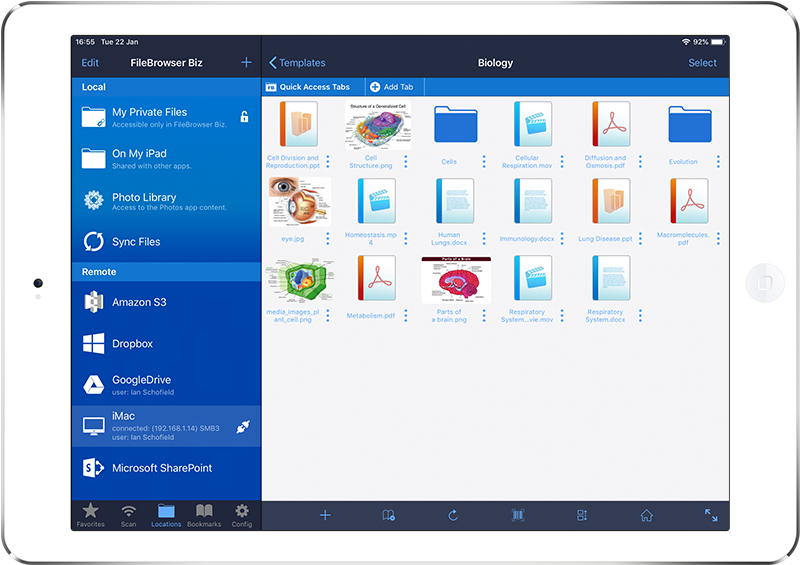Tap the bookmark icon in bottom toolbar
Screen dimensions: 800x565
[388, 515]
